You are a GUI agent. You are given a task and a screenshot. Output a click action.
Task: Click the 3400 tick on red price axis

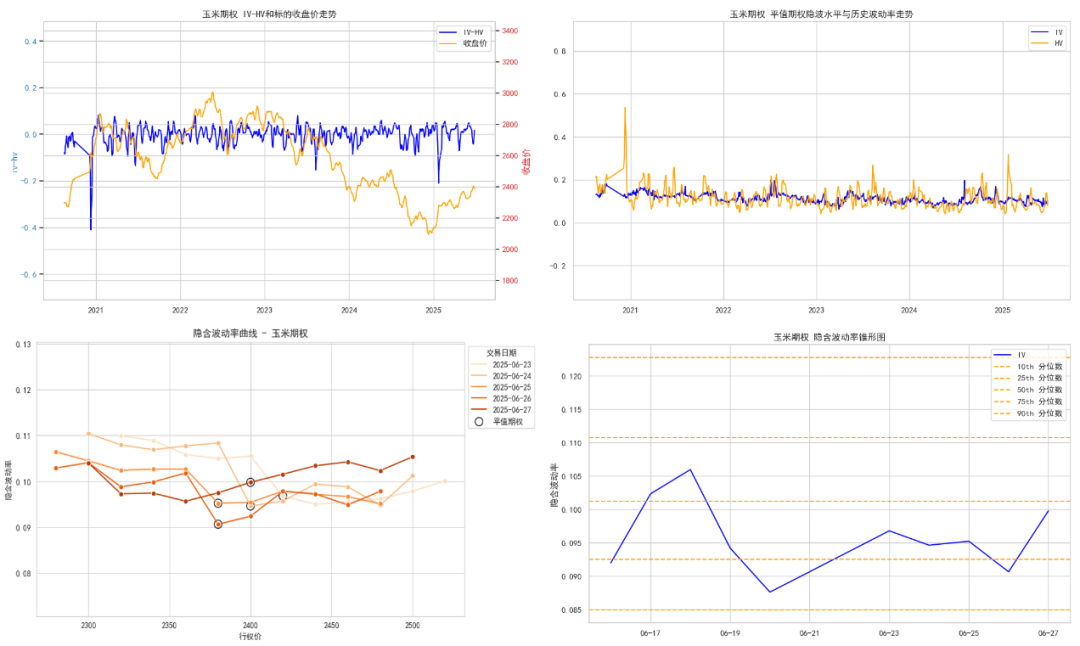tap(510, 31)
